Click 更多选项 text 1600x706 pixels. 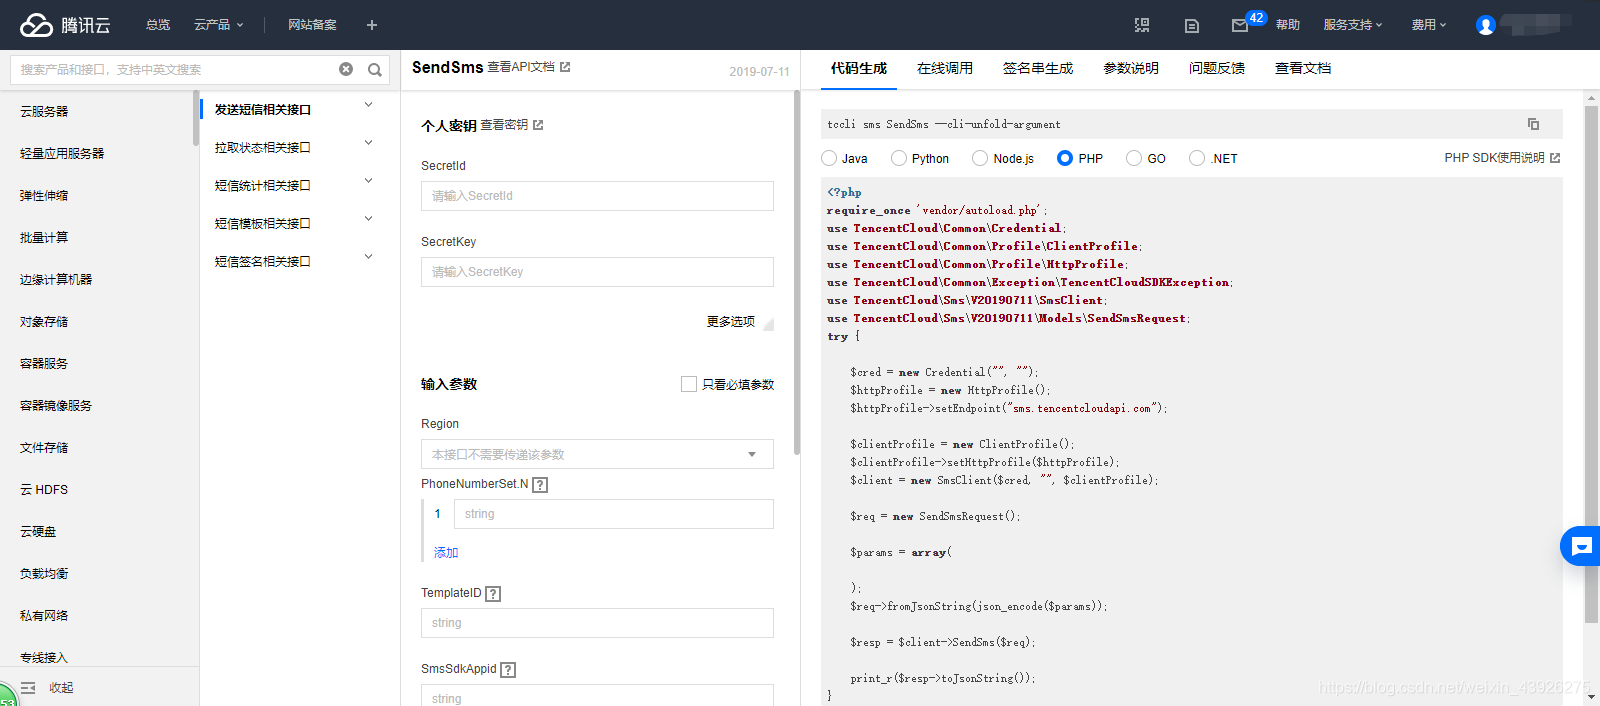tap(730, 322)
